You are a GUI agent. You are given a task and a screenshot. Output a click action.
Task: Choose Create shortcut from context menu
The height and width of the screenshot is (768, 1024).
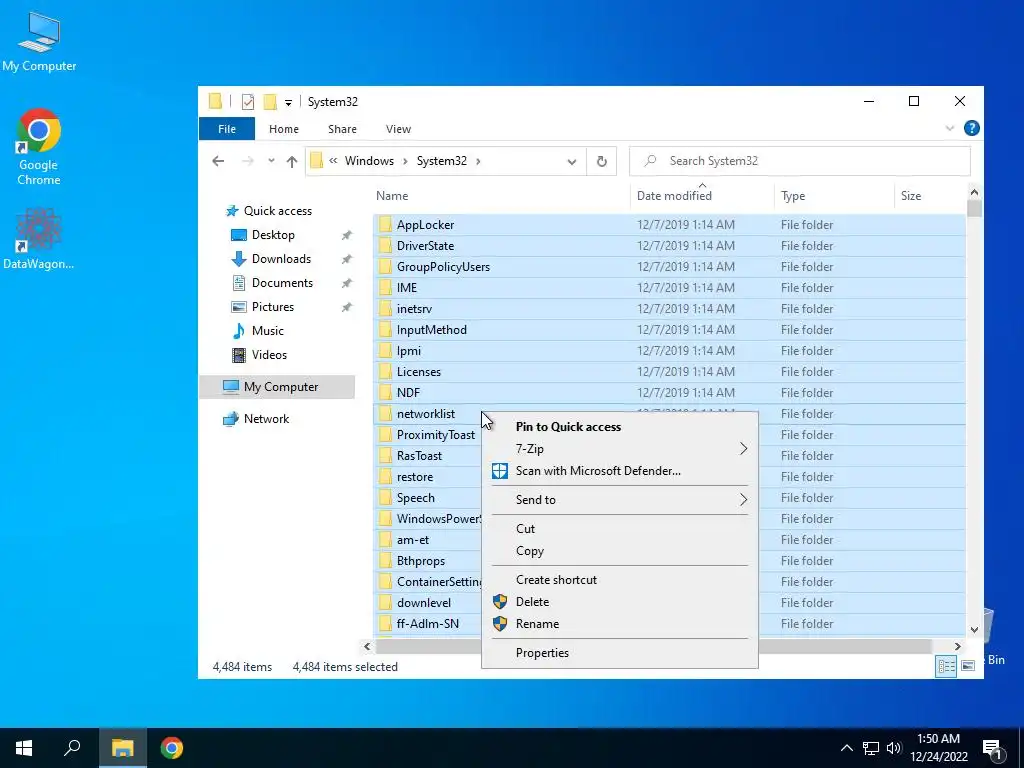(619, 579)
